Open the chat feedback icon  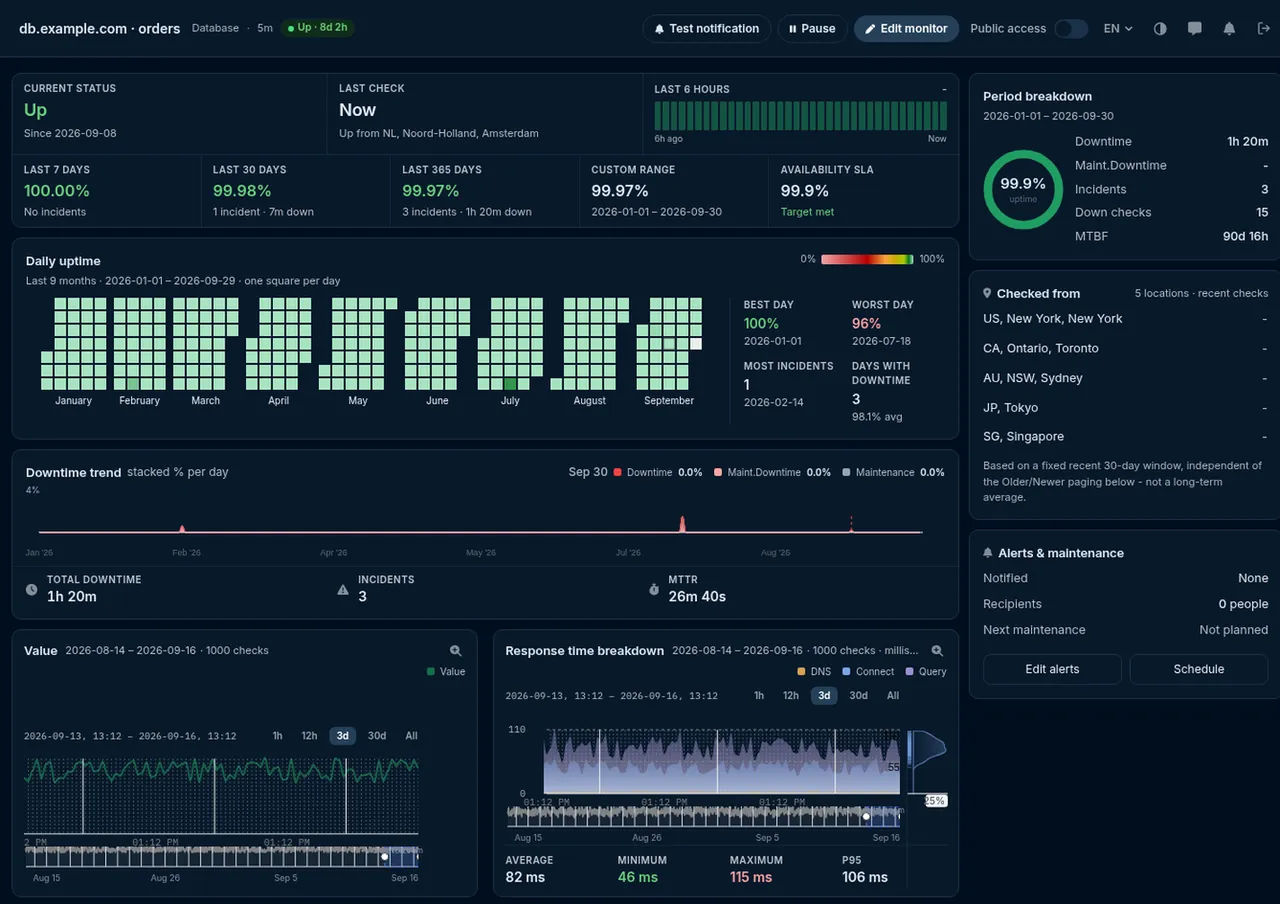pyautogui.click(x=1194, y=29)
